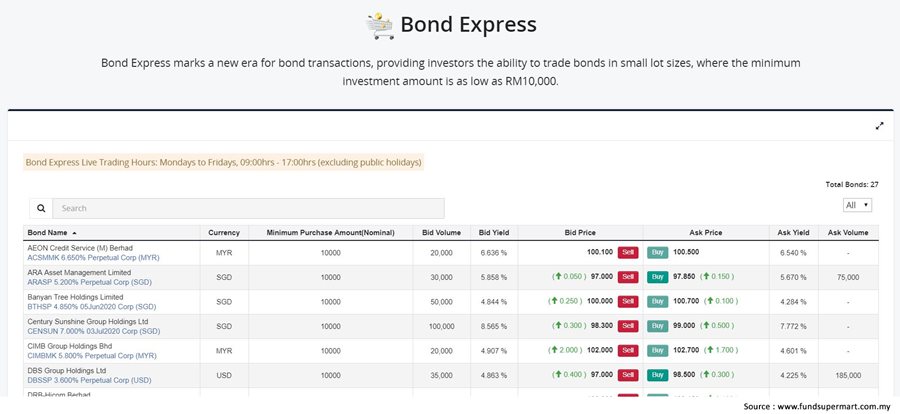
Task: Sort the table by Bid Yield column
Action: coord(494,233)
